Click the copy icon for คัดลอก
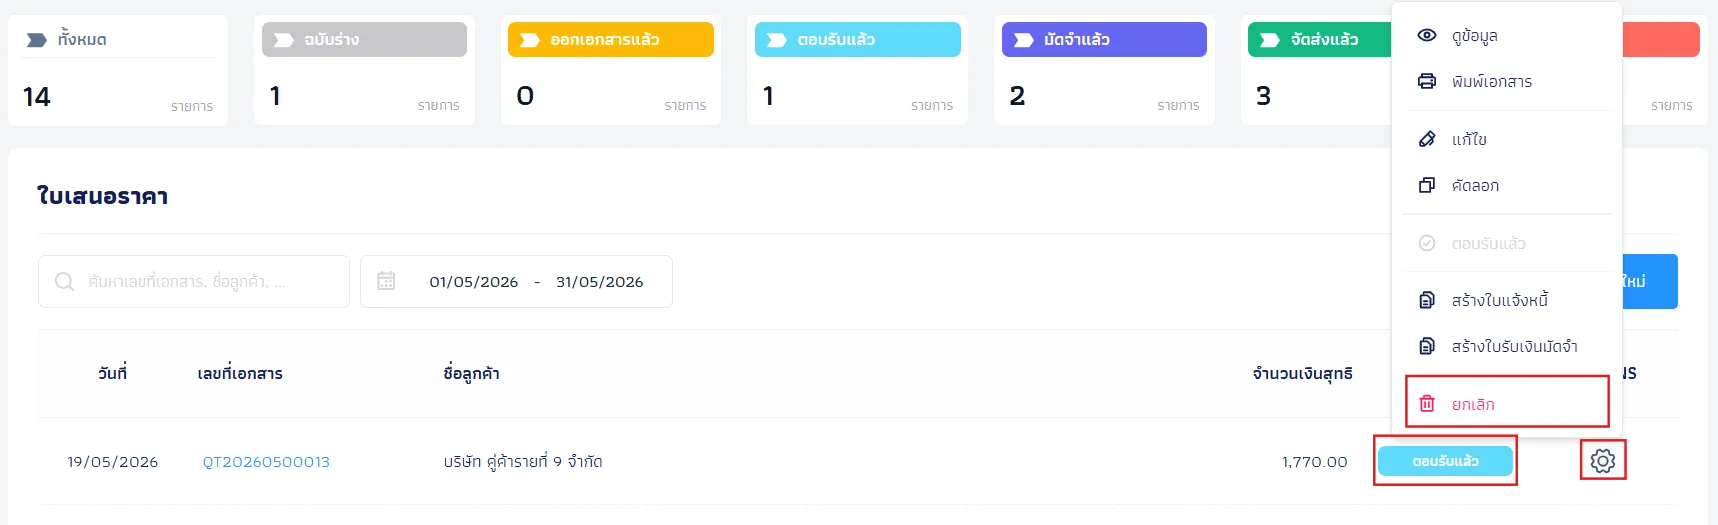Screen dimensions: 1718x525 (x=1427, y=185)
